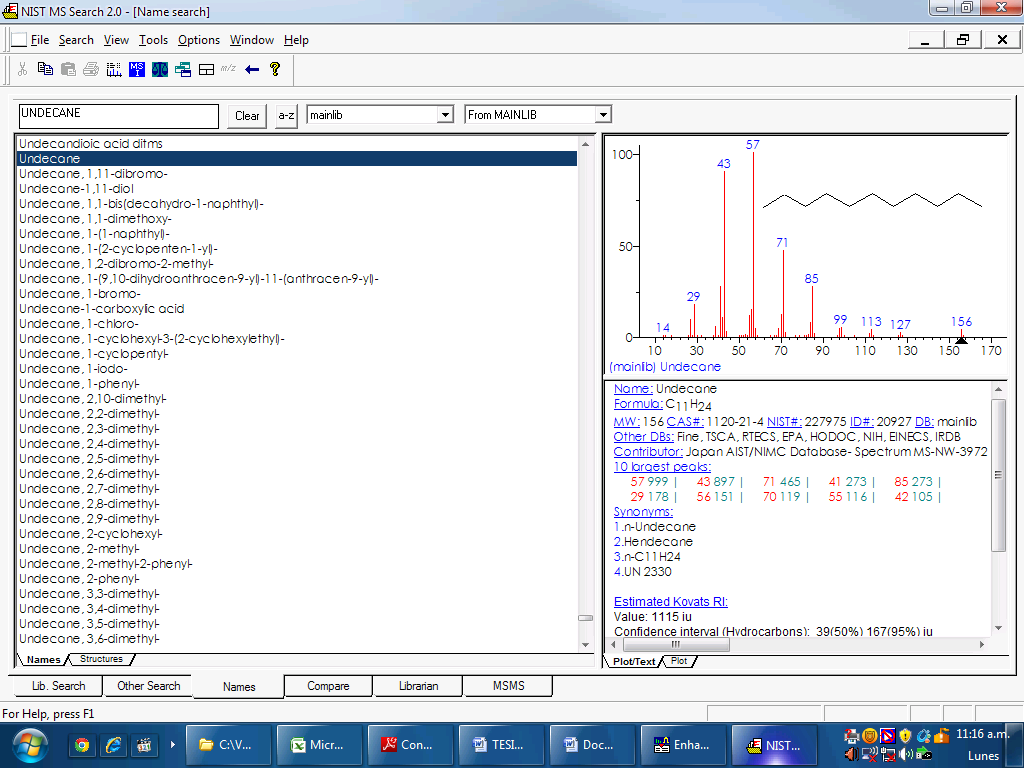Click the down arrow of the compound list scrollbar
Screen dimensions: 1024x768
point(585,645)
